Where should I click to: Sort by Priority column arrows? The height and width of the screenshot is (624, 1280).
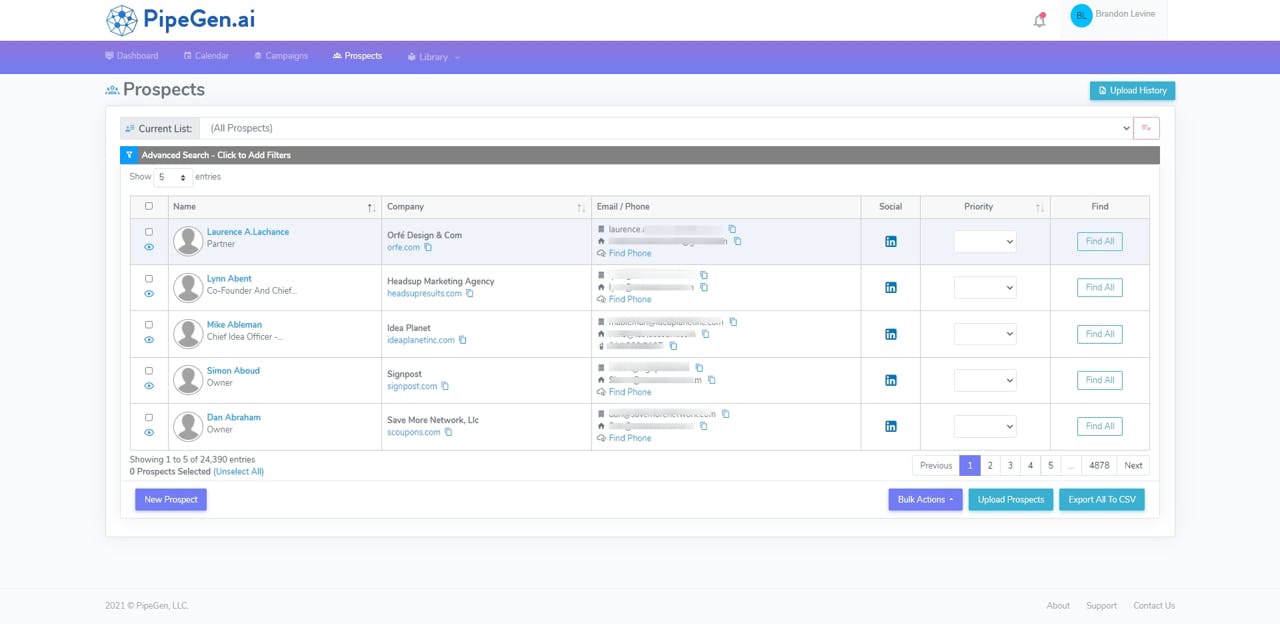tap(1040, 207)
